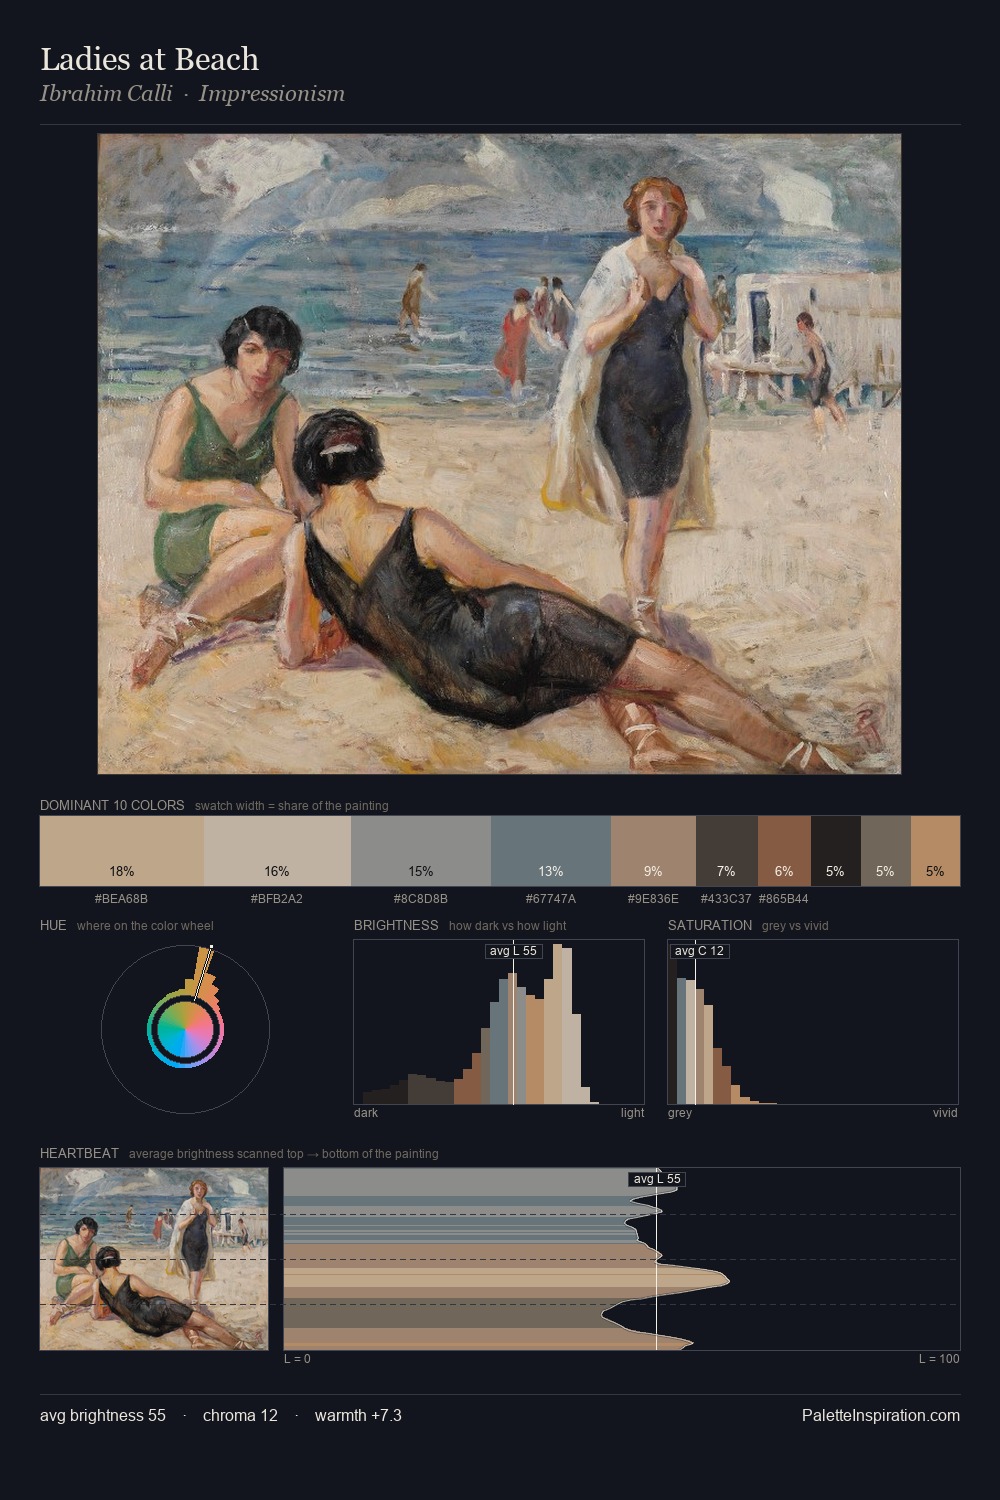The height and width of the screenshot is (1500, 1000).
Task: Choose the 13% blue-grey swatch #67747A
Action: pos(551,851)
